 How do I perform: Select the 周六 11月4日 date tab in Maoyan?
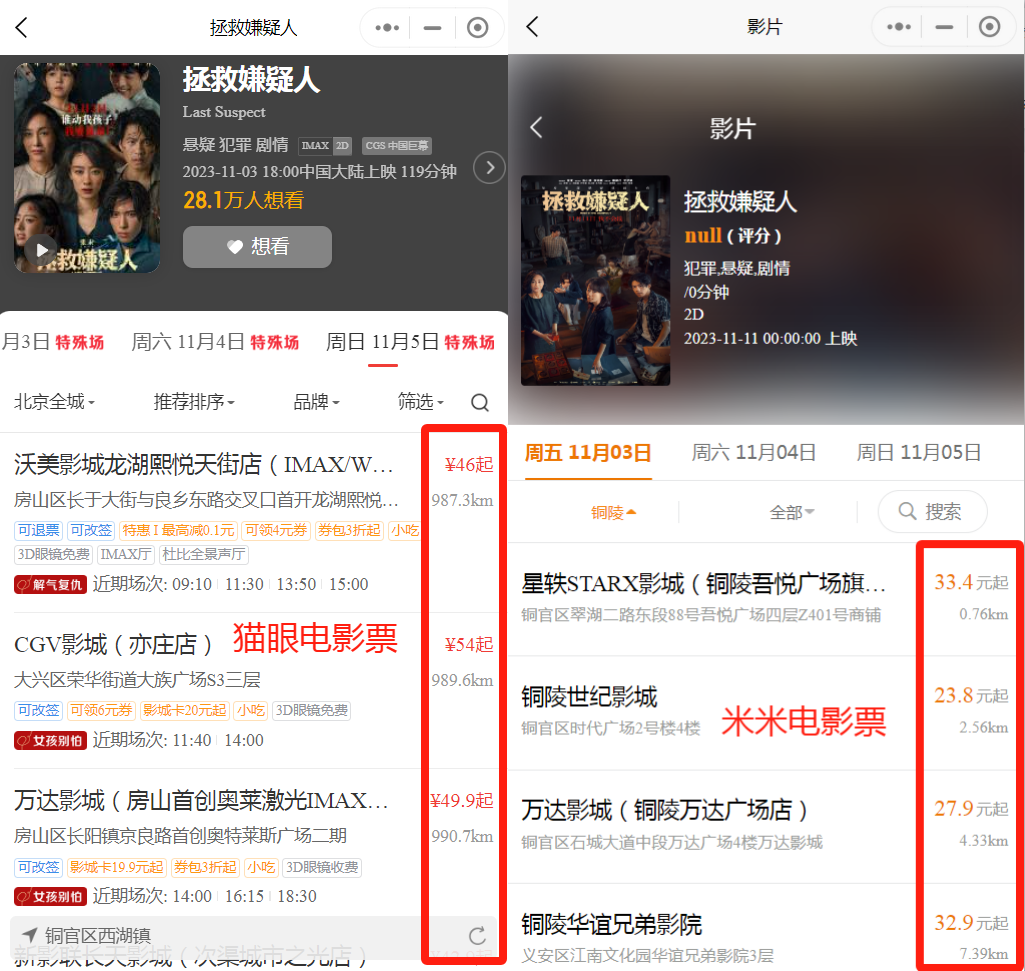tap(215, 342)
